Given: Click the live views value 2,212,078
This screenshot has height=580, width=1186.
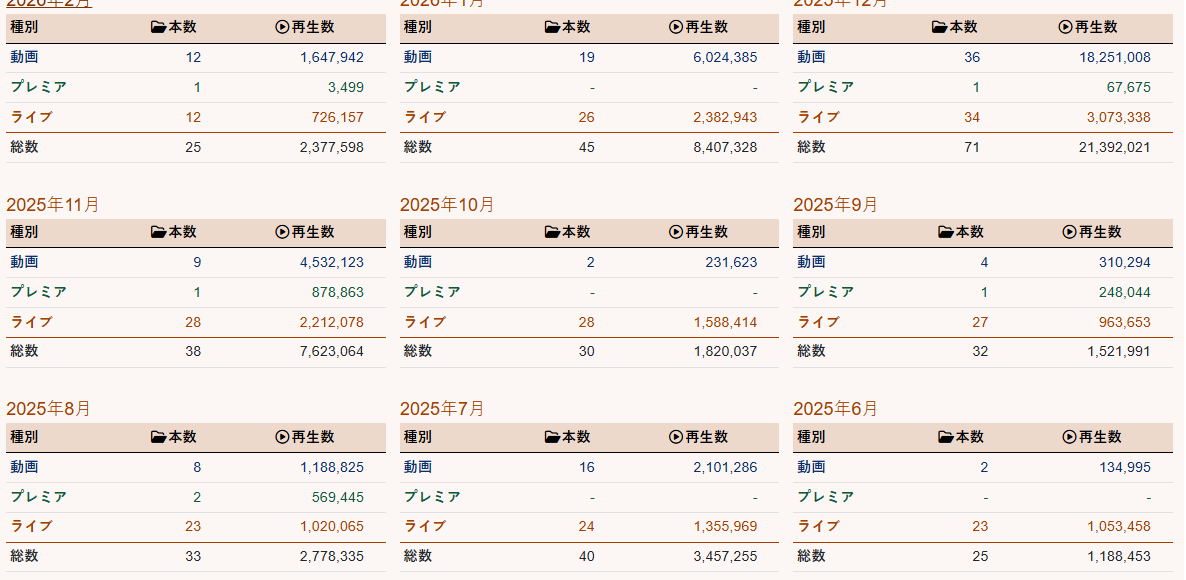Looking at the screenshot, I should pyautogui.click(x=332, y=322).
